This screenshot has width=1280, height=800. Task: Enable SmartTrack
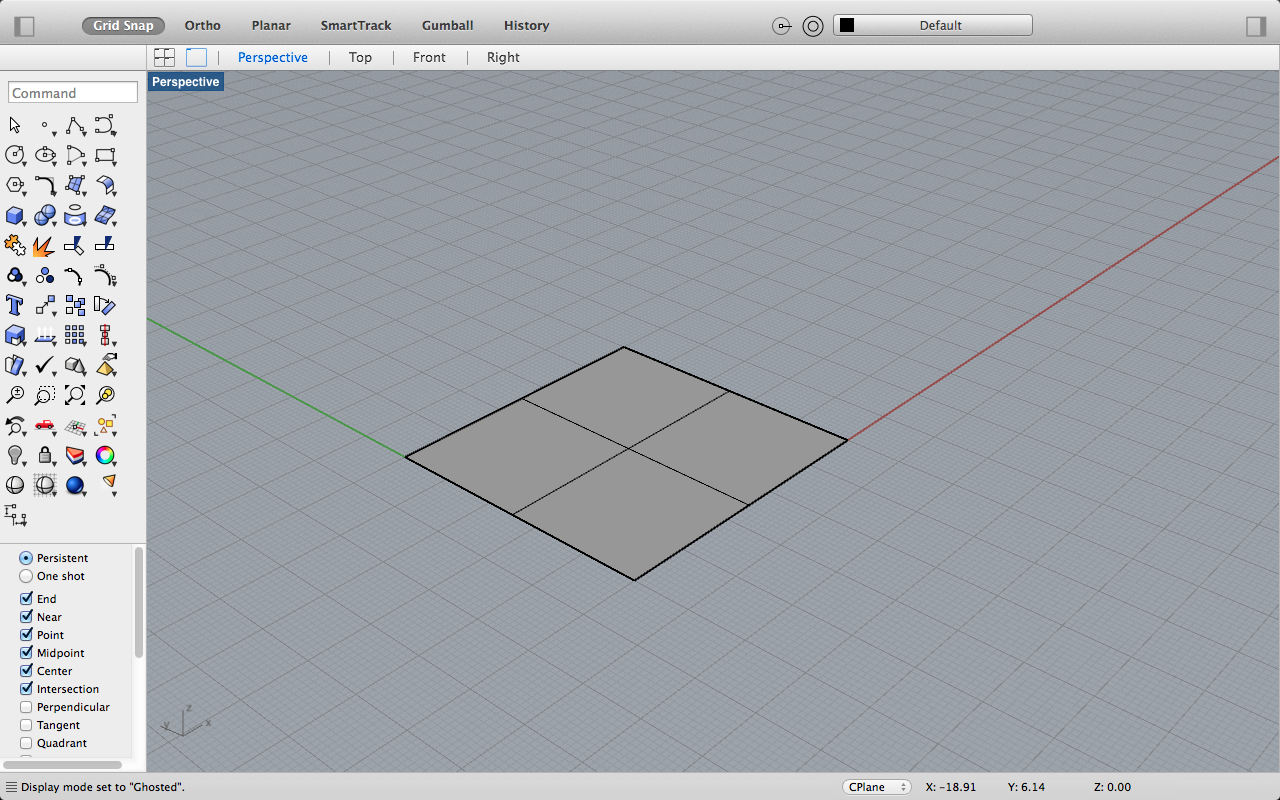(x=356, y=25)
